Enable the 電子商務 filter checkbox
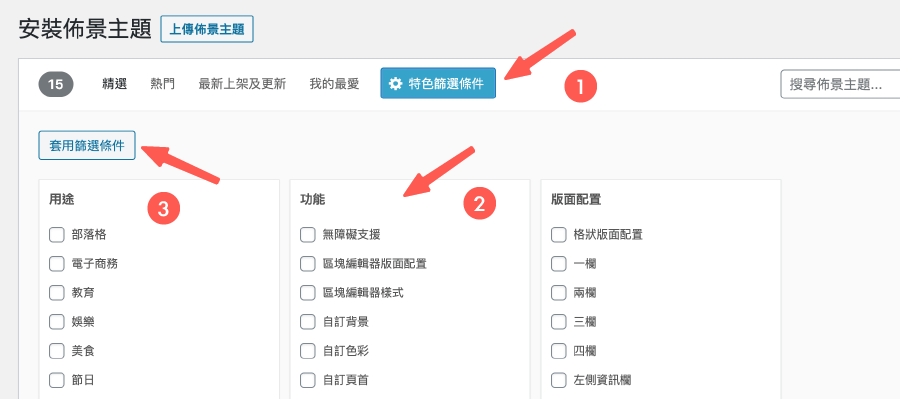Image resolution: width=900 pixels, height=399 pixels. pos(56,264)
